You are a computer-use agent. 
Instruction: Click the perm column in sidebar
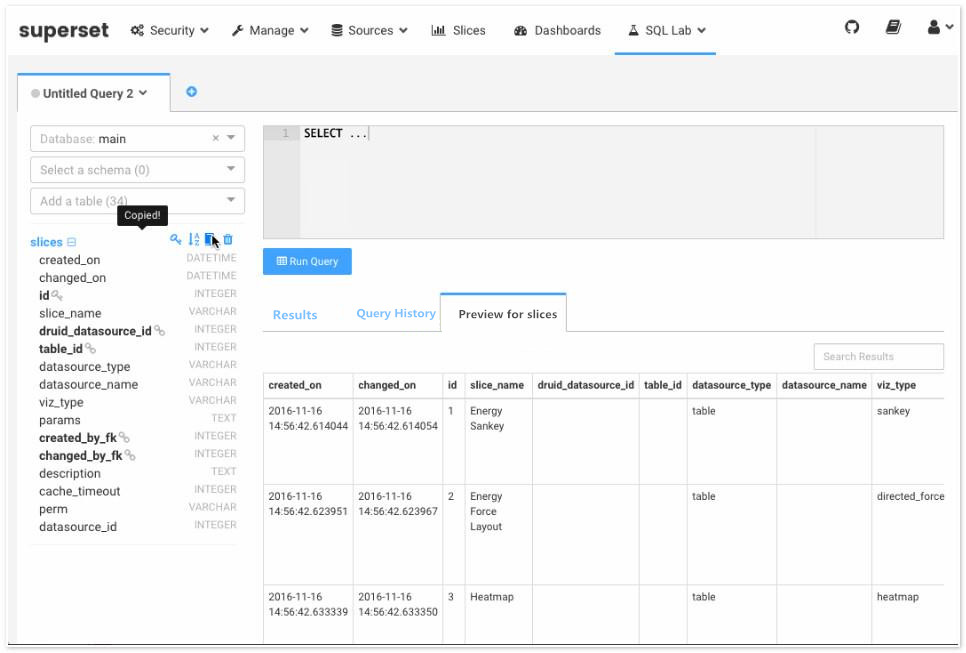click(54, 509)
